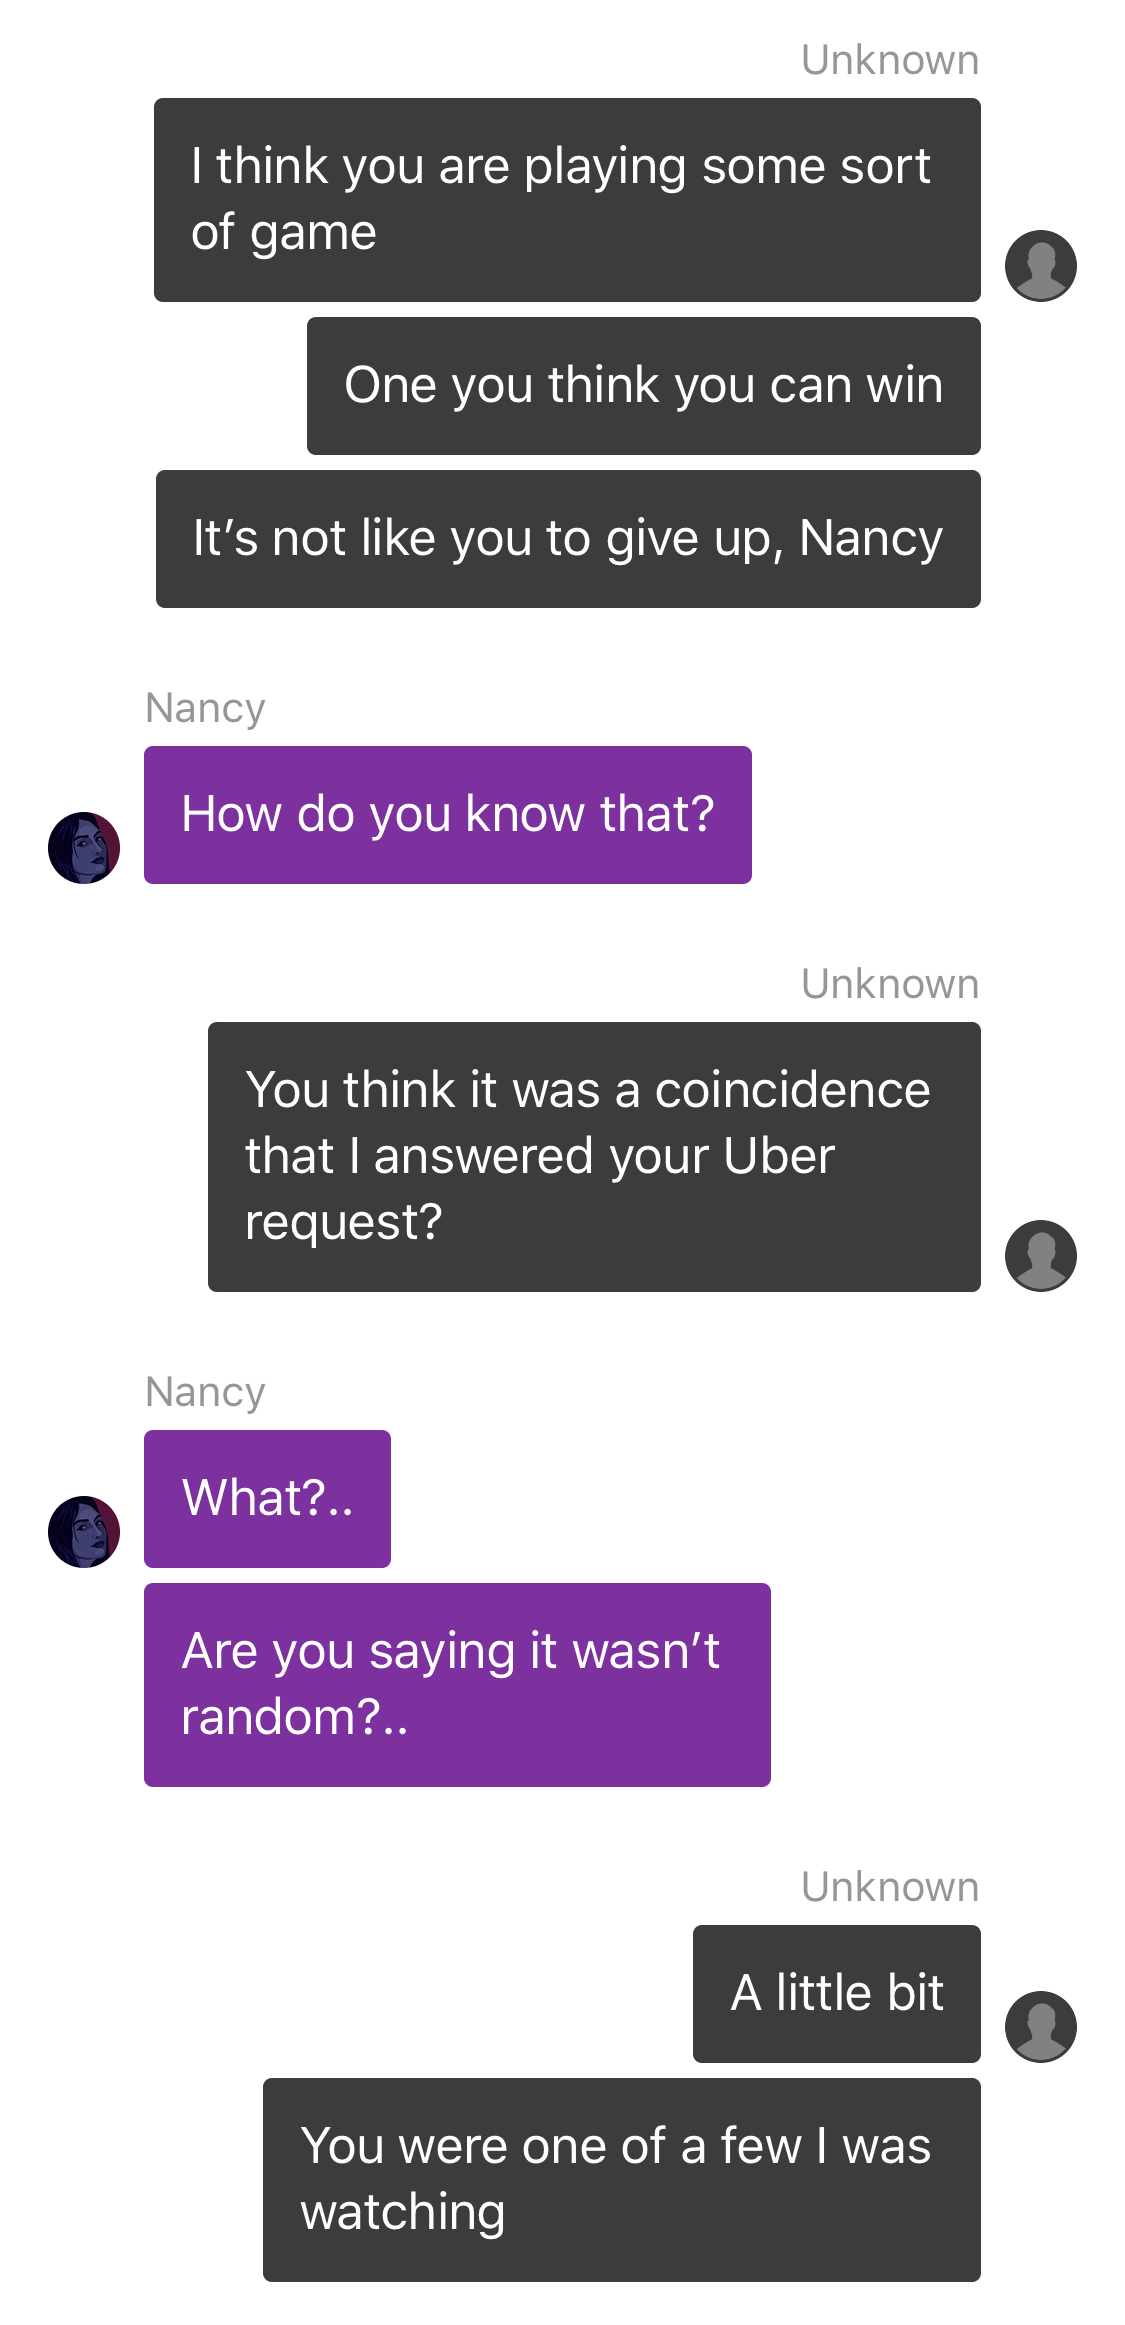Tap the "Unknown" label above the coincidence message
This screenshot has height=2325, width=1125.
(x=890, y=984)
